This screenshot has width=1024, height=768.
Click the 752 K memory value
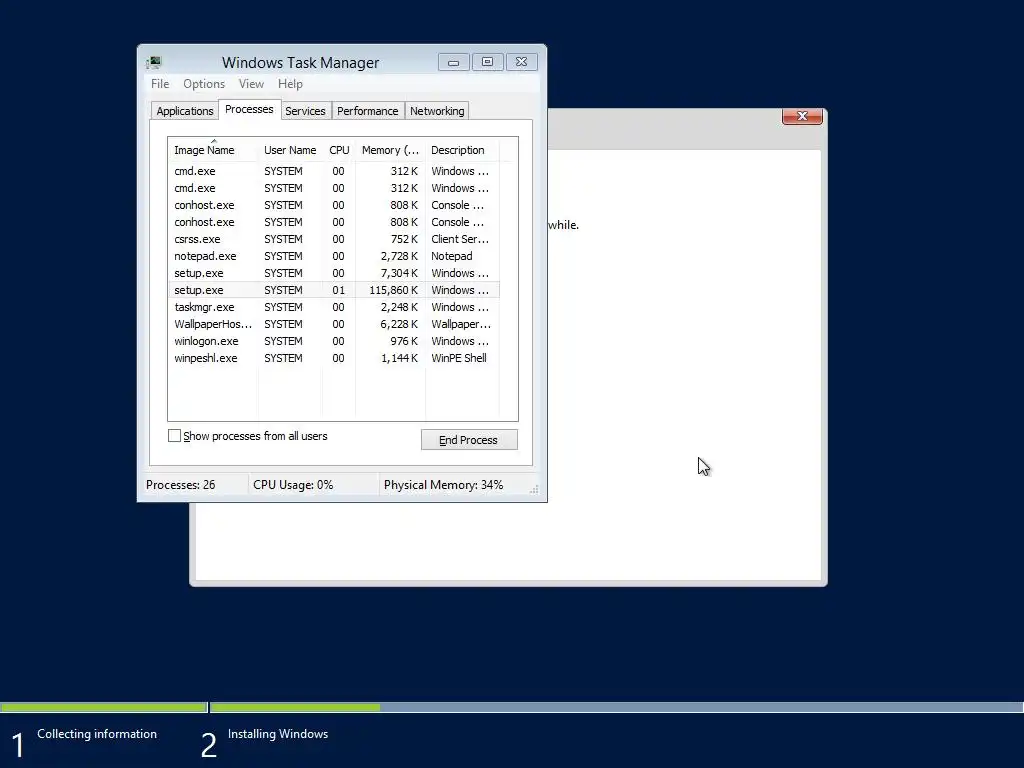click(x=404, y=239)
